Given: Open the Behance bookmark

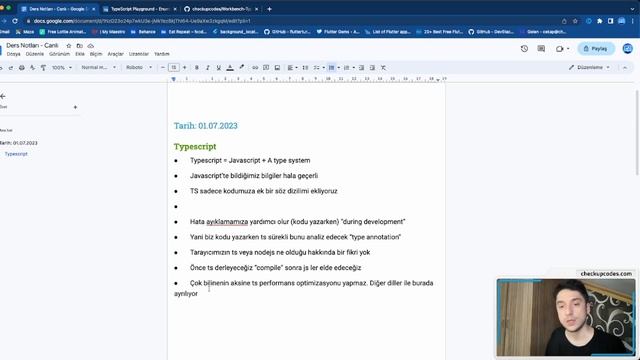Looking at the screenshot, I should pyautogui.click(x=143, y=32).
